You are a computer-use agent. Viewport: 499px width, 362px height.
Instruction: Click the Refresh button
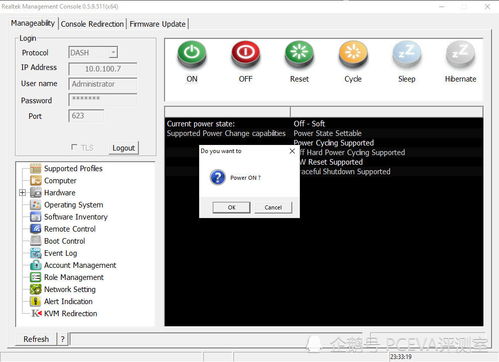click(36, 339)
